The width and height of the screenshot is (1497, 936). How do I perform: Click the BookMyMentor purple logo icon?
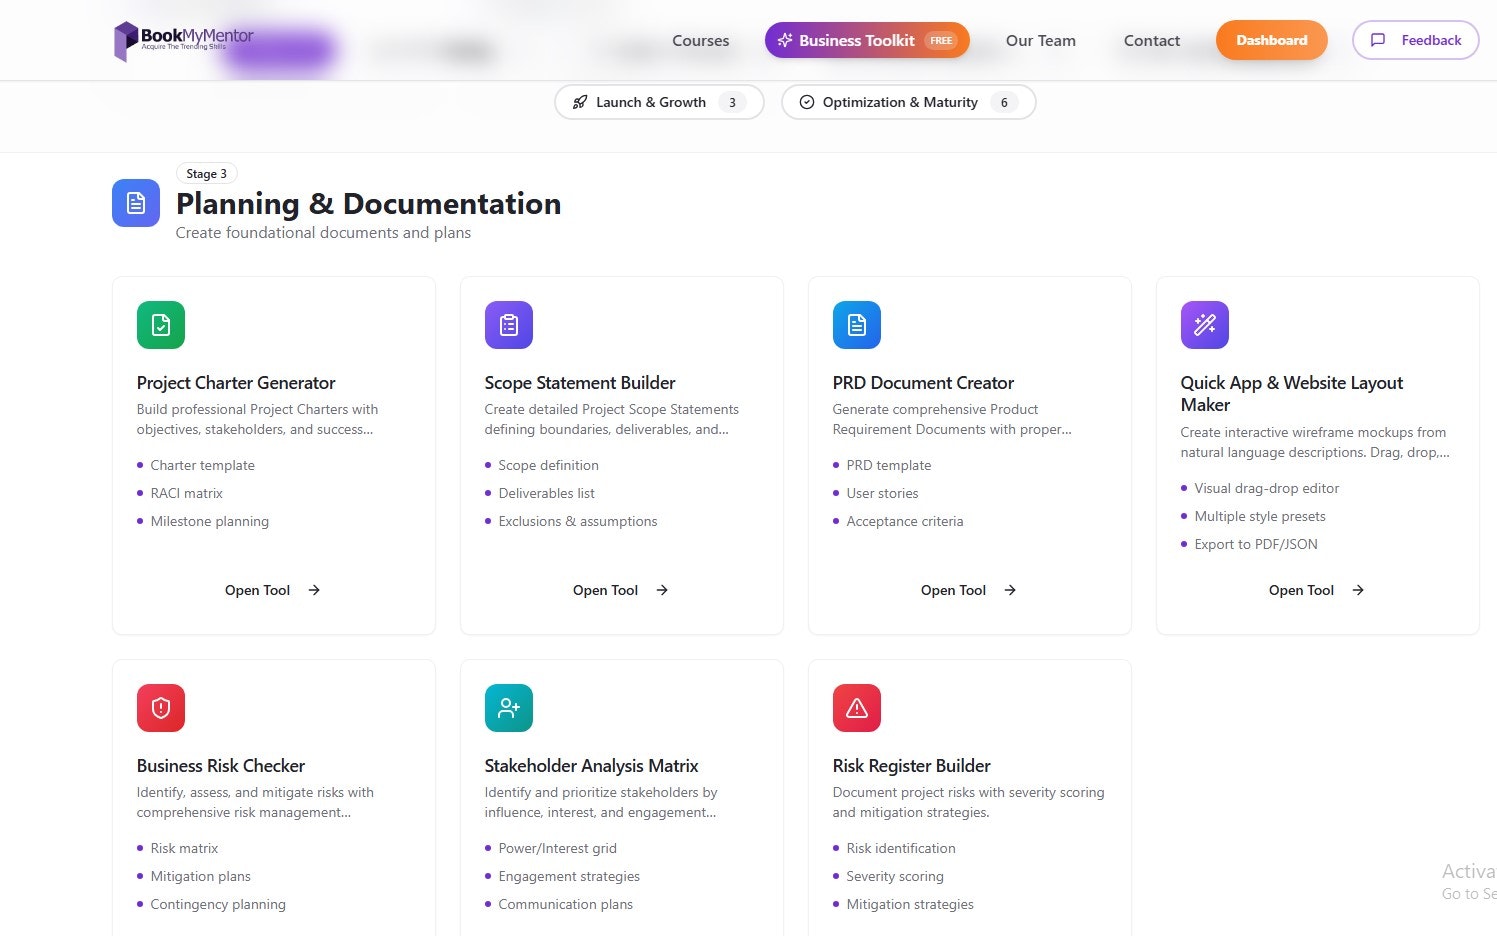125,40
